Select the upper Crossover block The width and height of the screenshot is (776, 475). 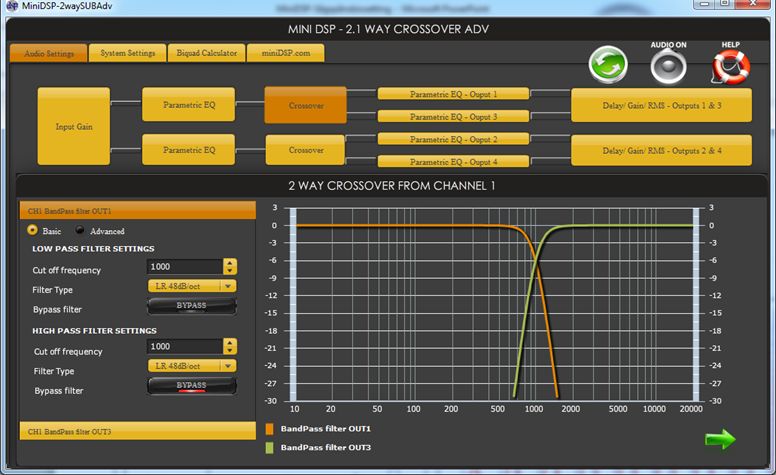(x=305, y=105)
